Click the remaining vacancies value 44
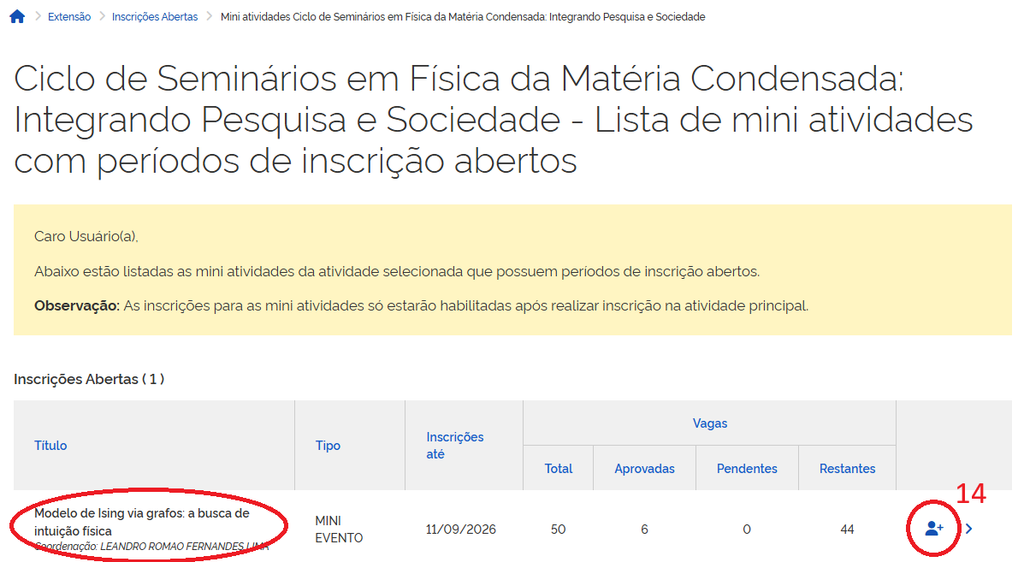Viewport: 1024px width, 562px height. [847, 529]
